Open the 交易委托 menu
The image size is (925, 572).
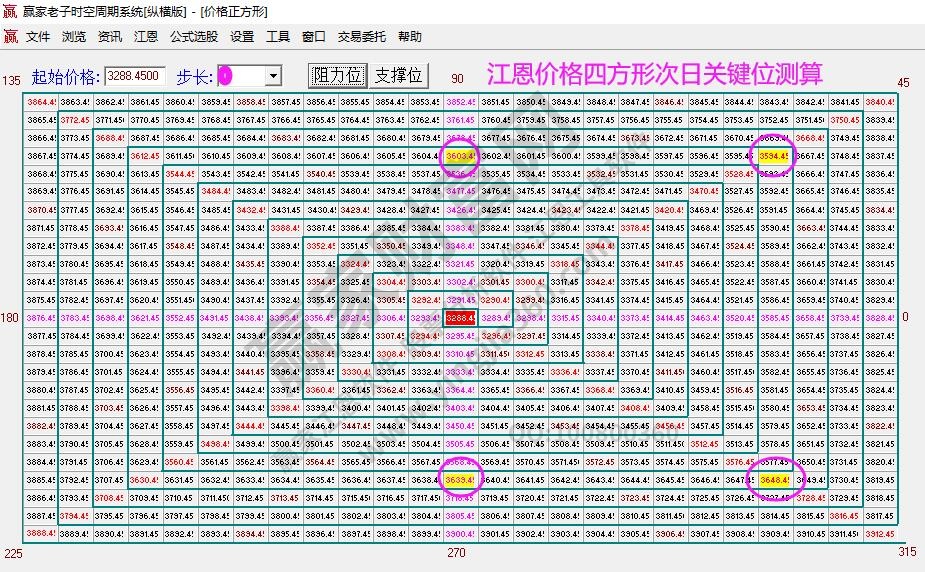click(361, 37)
